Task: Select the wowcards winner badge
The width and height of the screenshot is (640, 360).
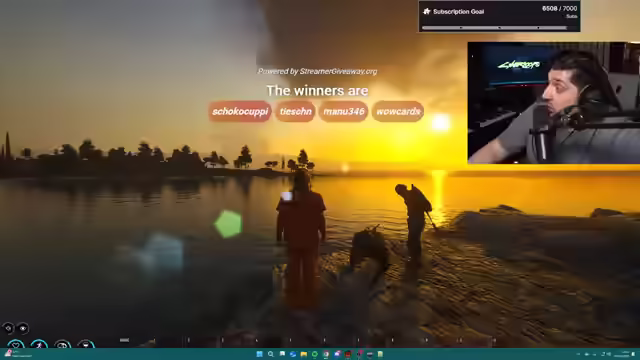Action: coord(398,111)
